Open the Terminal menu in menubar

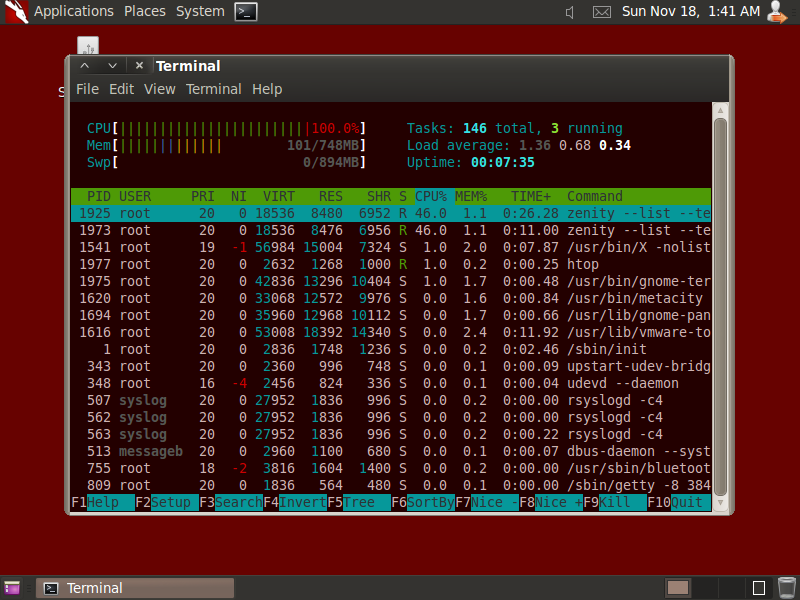(214, 89)
